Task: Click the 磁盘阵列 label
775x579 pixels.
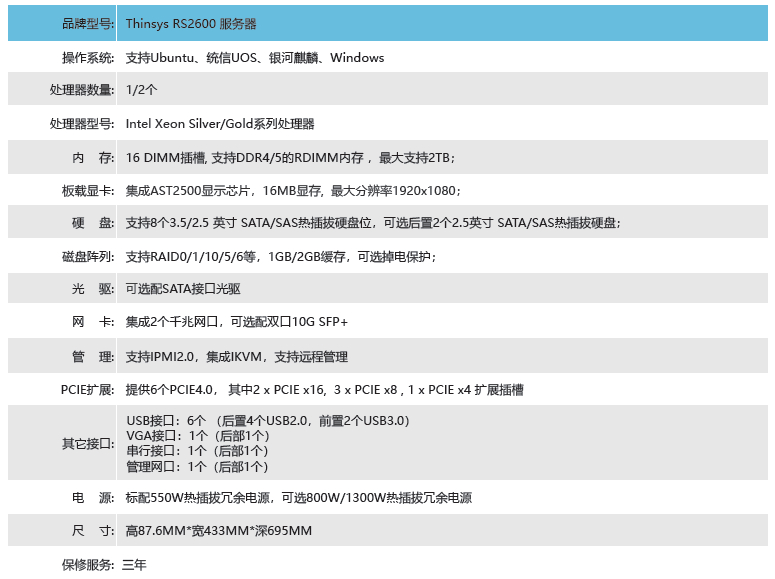Action: coord(88,257)
